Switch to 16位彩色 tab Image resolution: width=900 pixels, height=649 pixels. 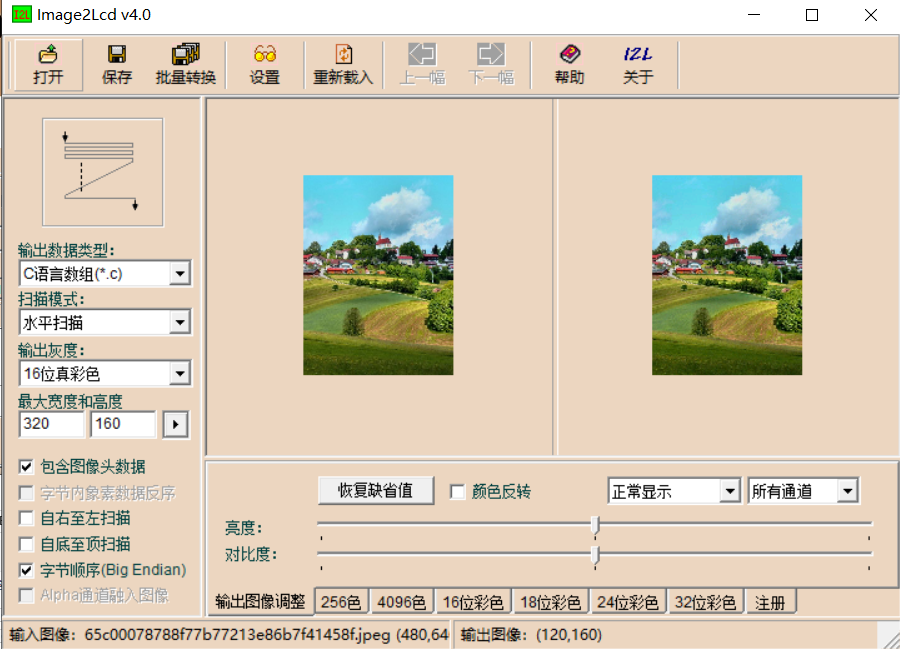pos(473,602)
